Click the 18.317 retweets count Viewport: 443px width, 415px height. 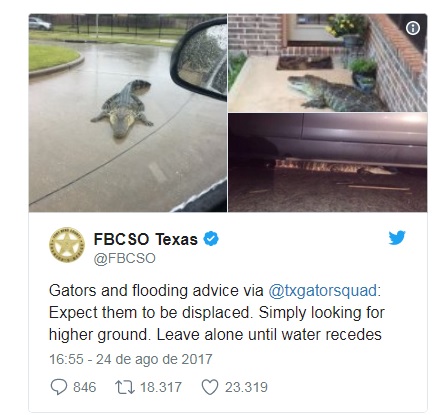(161, 387)
